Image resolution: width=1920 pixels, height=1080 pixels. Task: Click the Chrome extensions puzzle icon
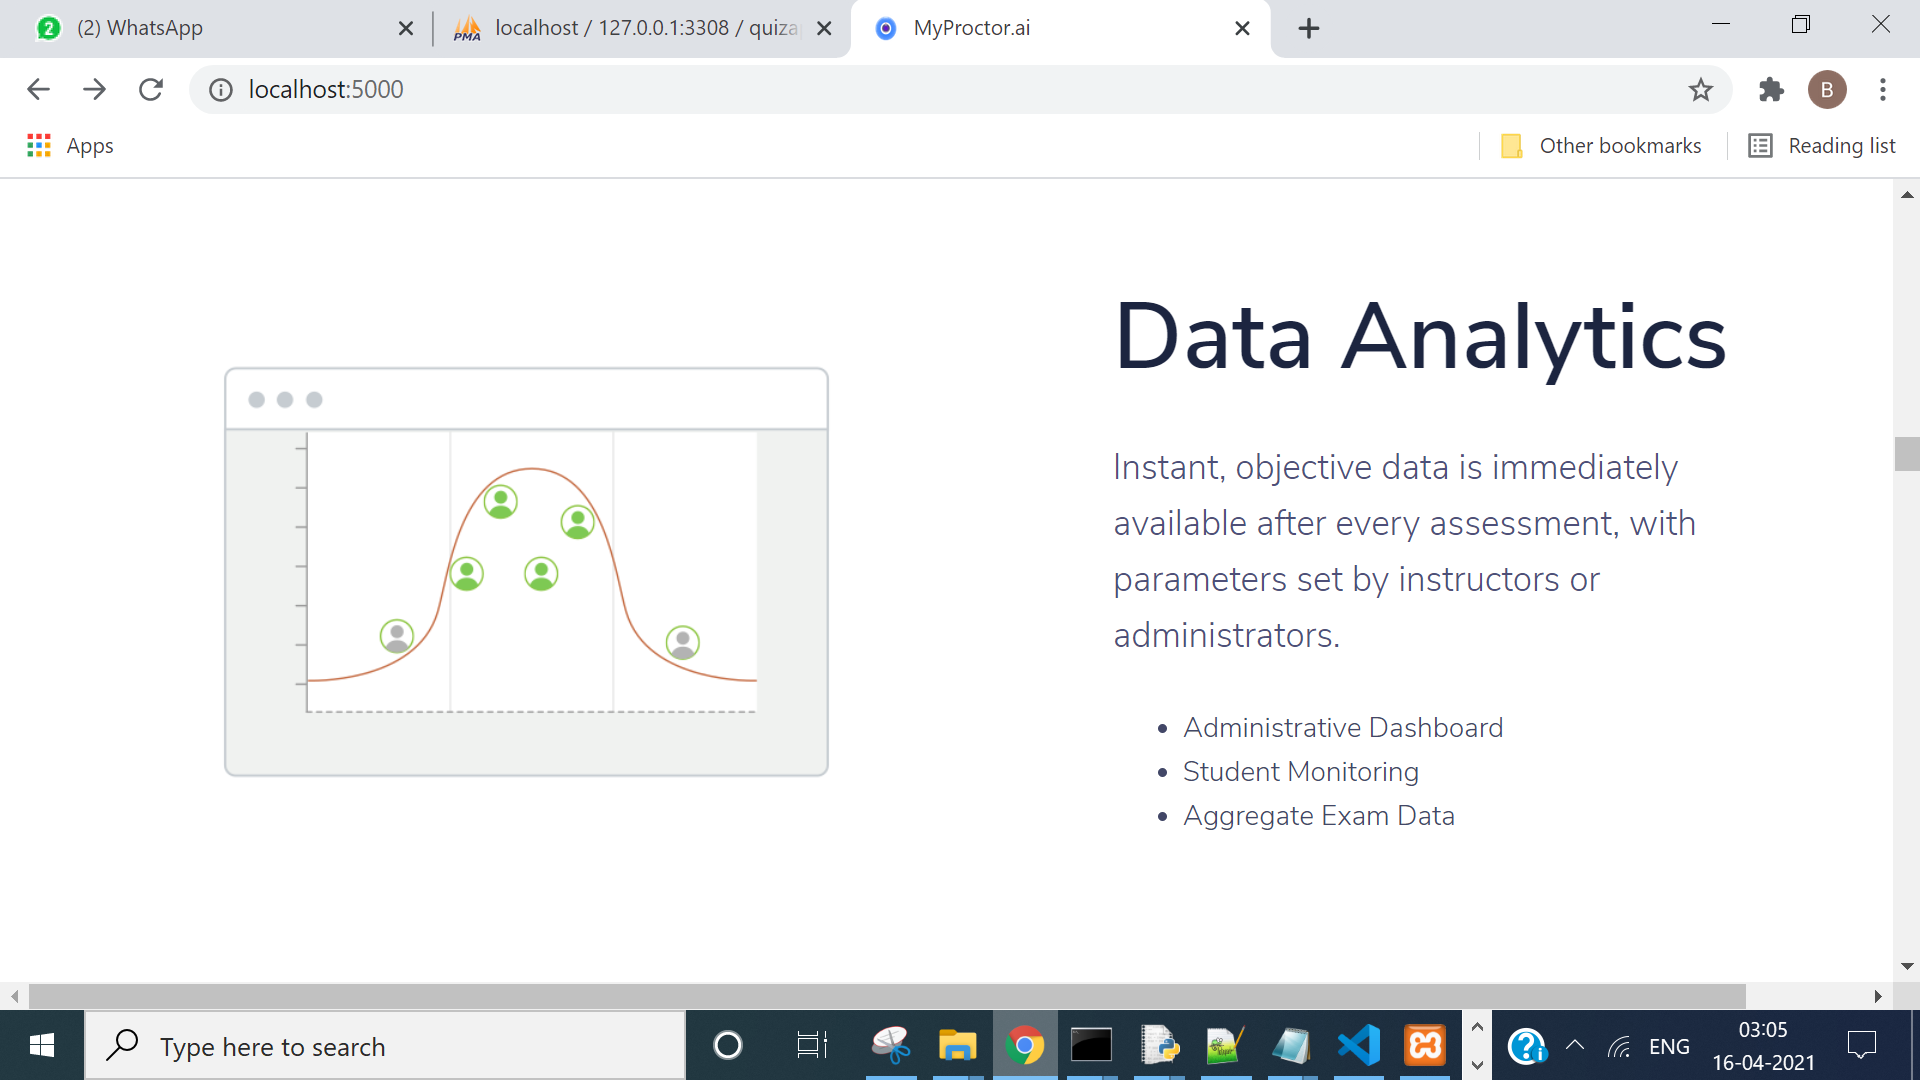[x=1771, y=89]
